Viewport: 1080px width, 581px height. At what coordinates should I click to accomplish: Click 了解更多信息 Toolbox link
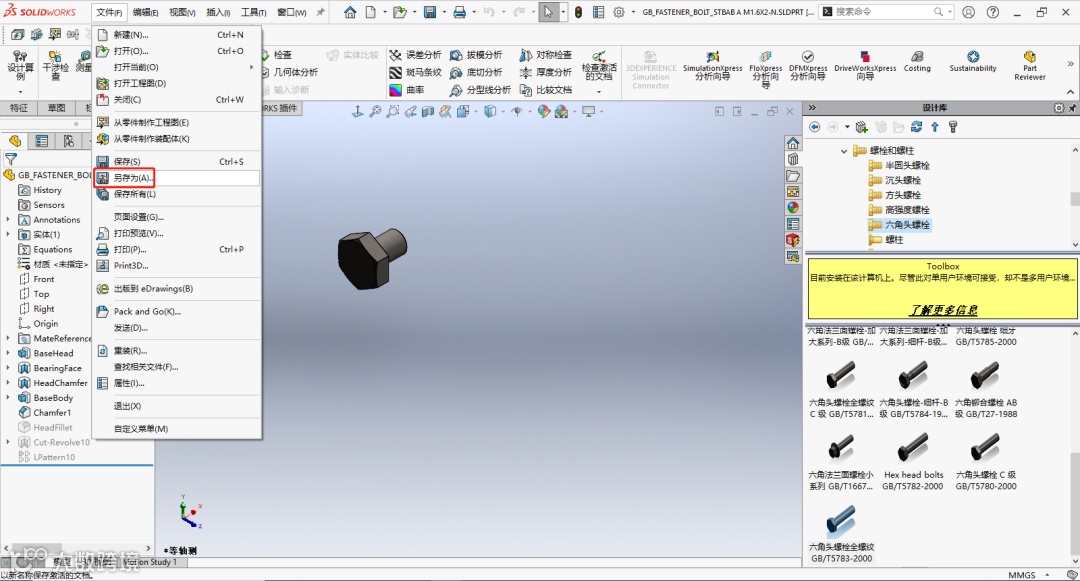pyautogui.click(x=943, y=310)
